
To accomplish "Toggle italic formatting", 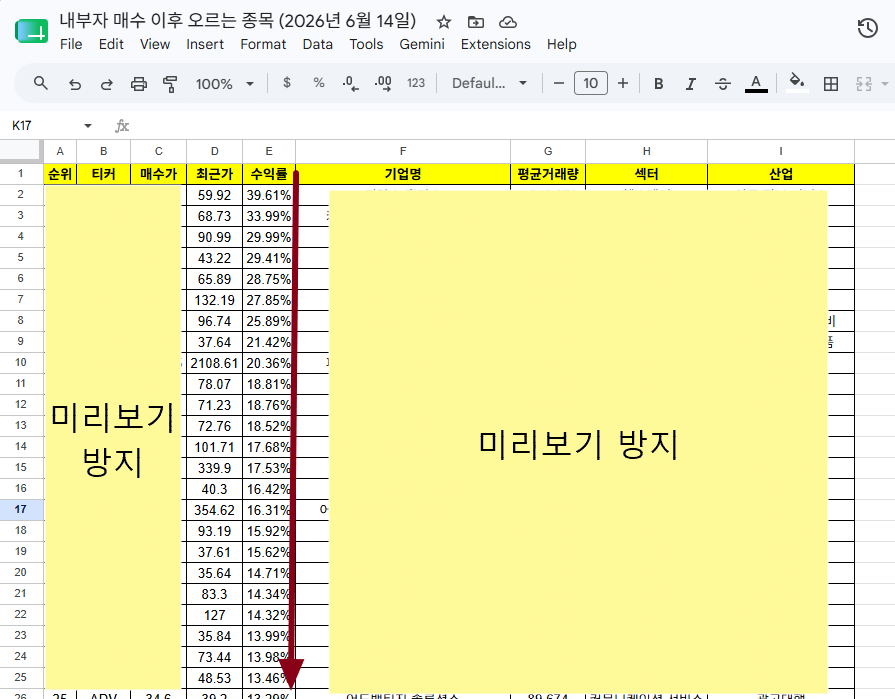I will coord(691,84).
